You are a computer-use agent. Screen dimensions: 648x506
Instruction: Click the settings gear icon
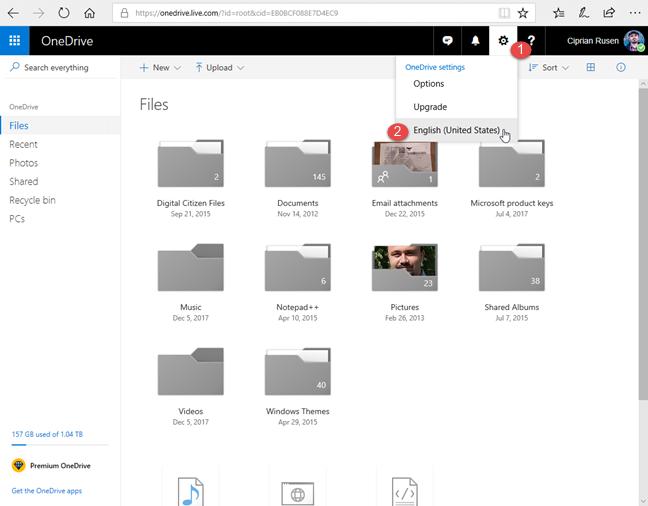coord(503,41)
